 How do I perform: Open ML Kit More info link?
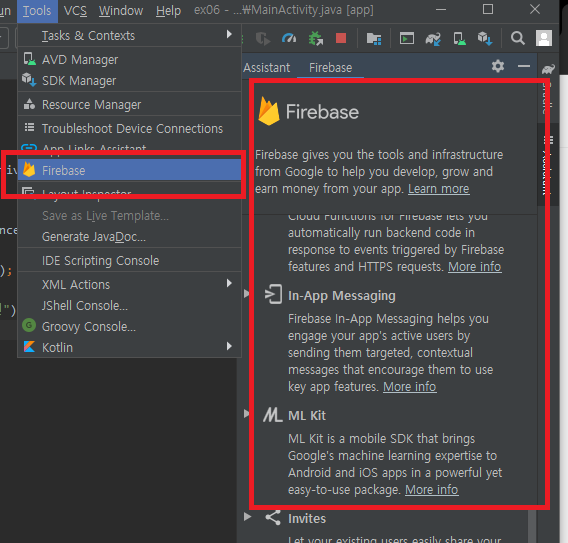[431, 489]
